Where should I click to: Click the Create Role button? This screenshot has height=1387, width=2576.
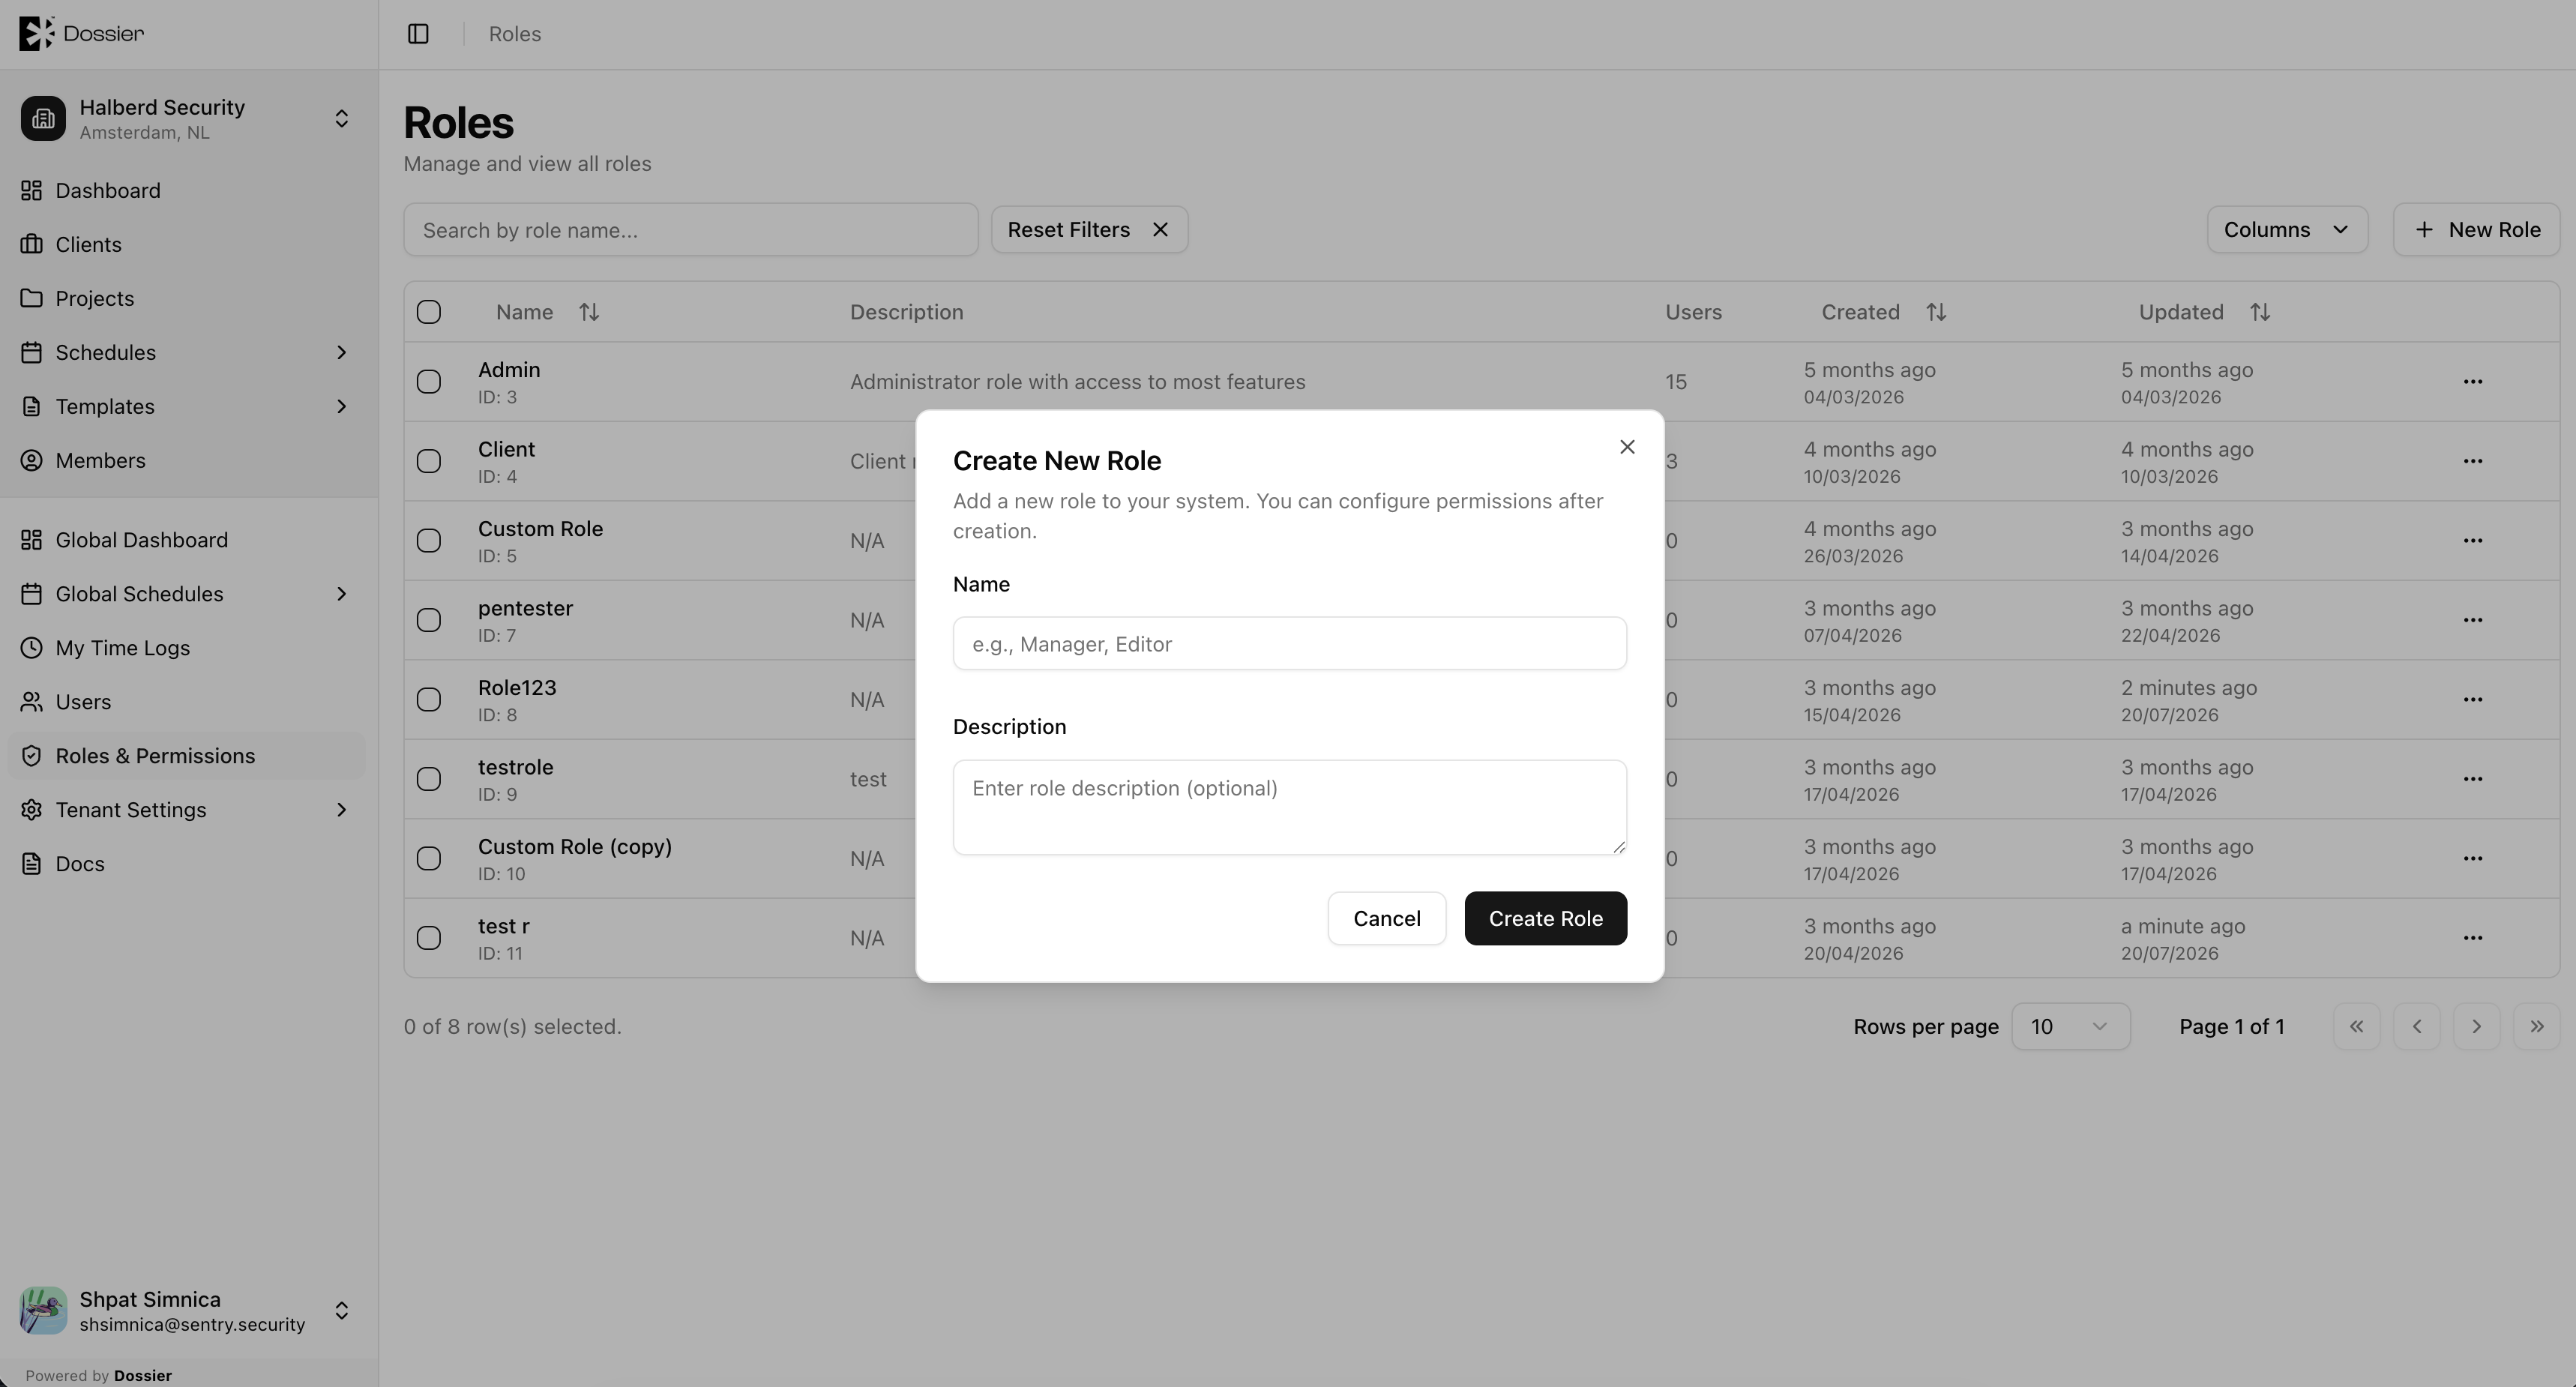[x=1545, y=918]
